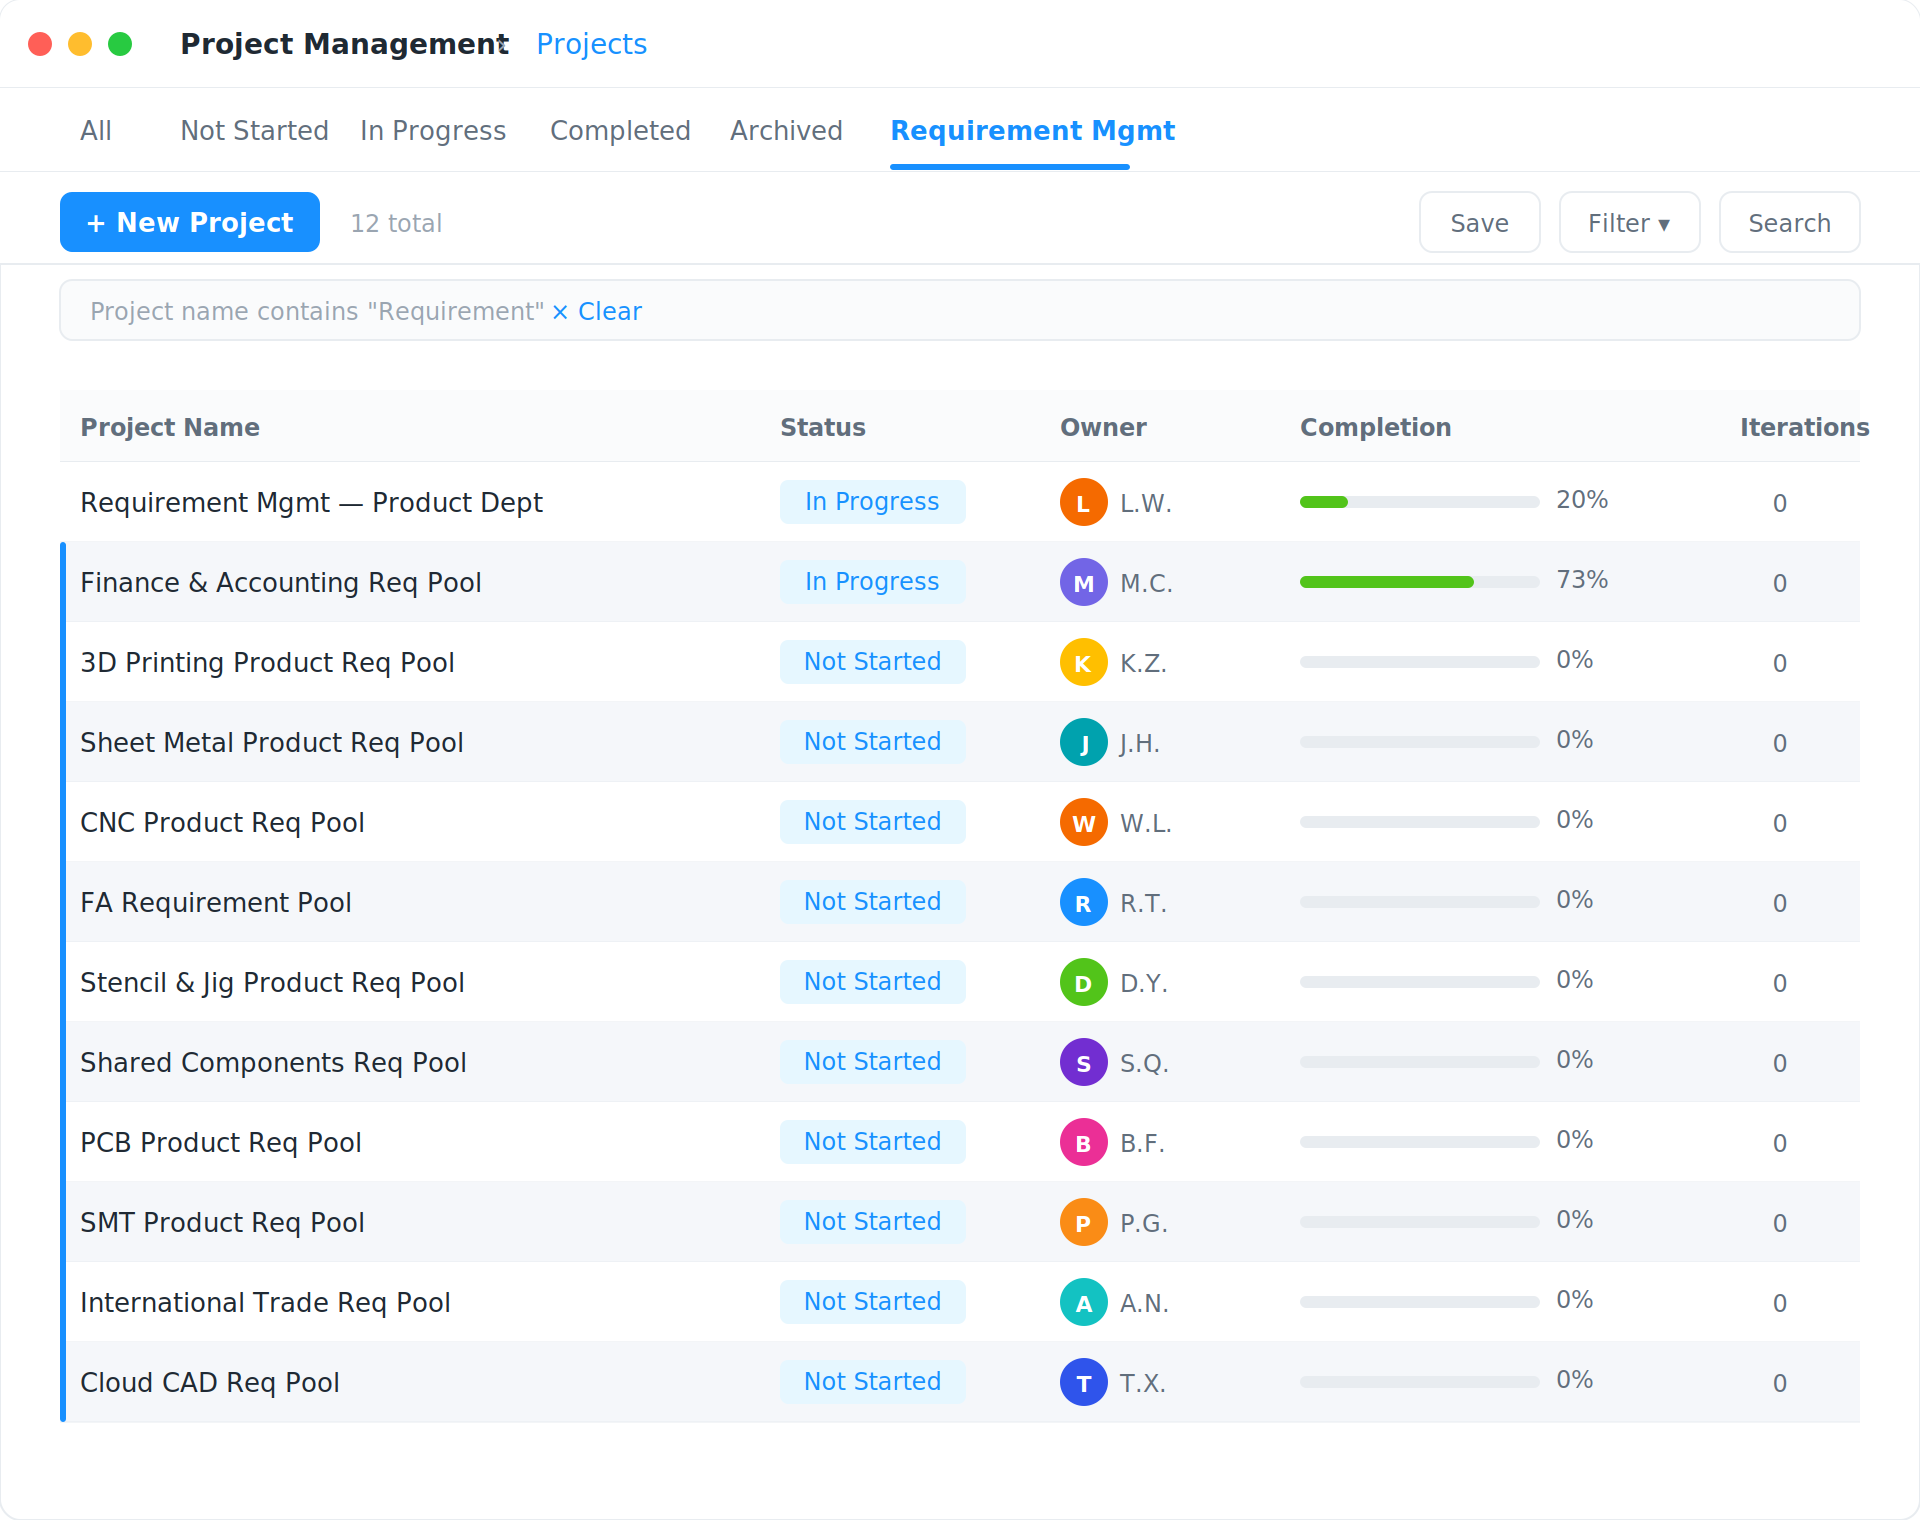Click Not Started badge for PCB Product

pyautogui.click(x=872, y=1142)
